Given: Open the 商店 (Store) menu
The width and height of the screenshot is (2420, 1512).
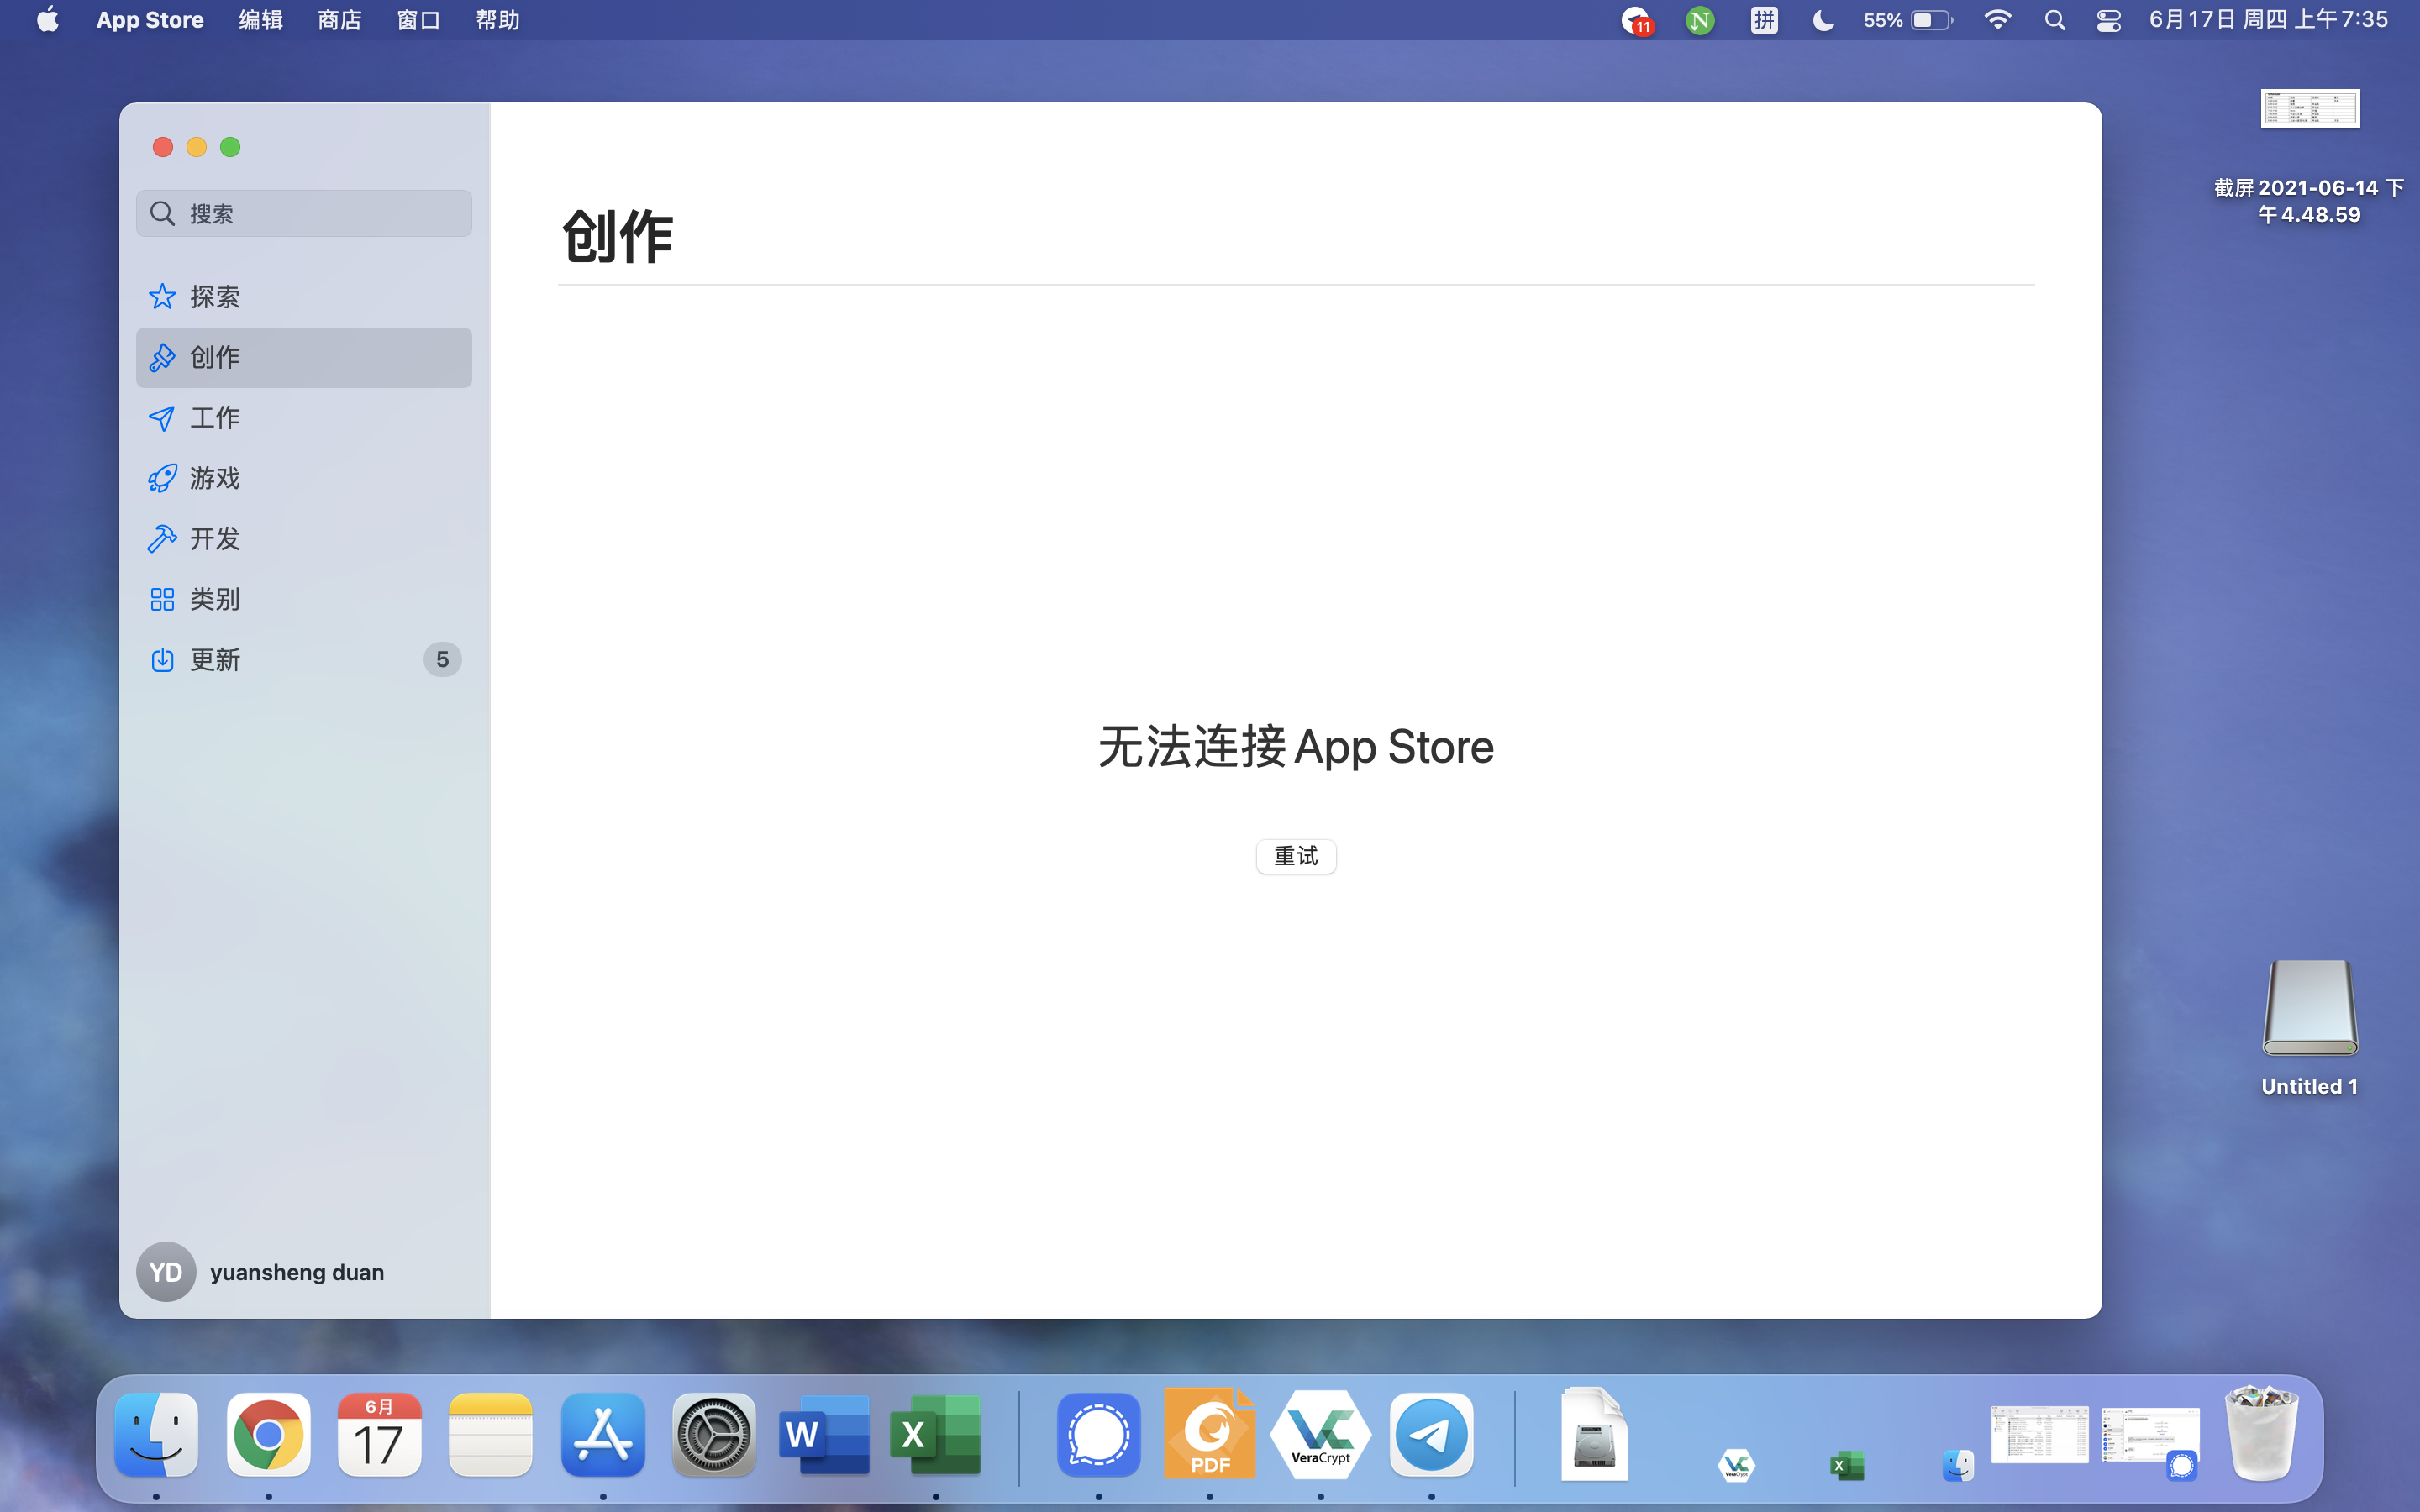Looking at the screenshot, I should [339, 20].
